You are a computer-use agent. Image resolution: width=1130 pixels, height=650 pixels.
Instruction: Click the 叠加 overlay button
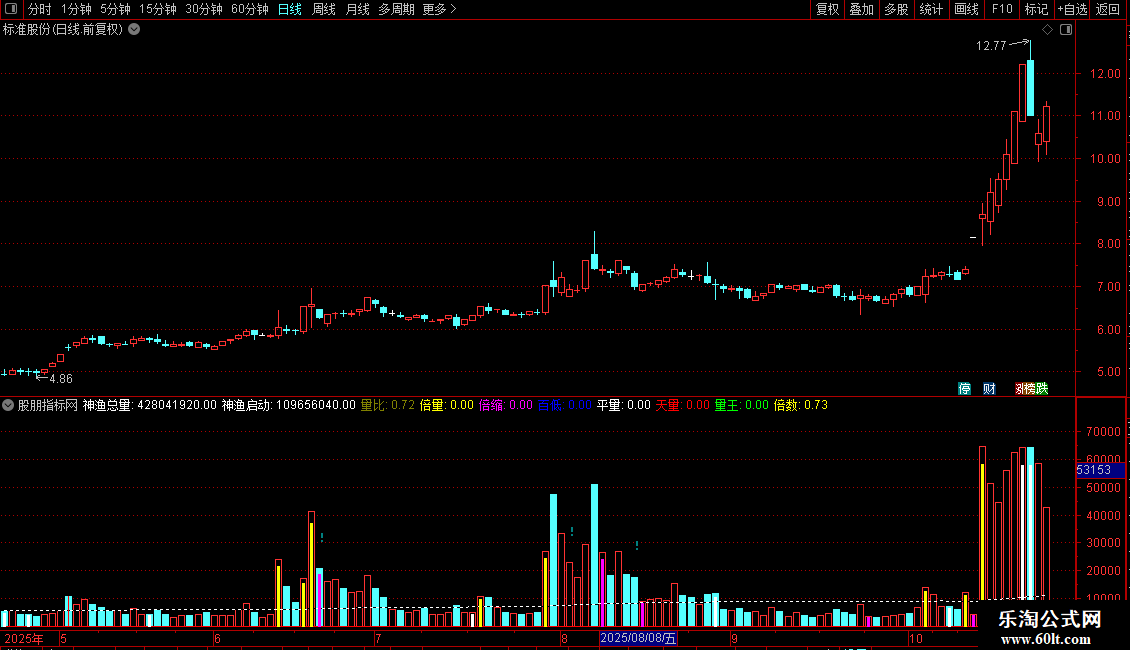tap(861, 9)
